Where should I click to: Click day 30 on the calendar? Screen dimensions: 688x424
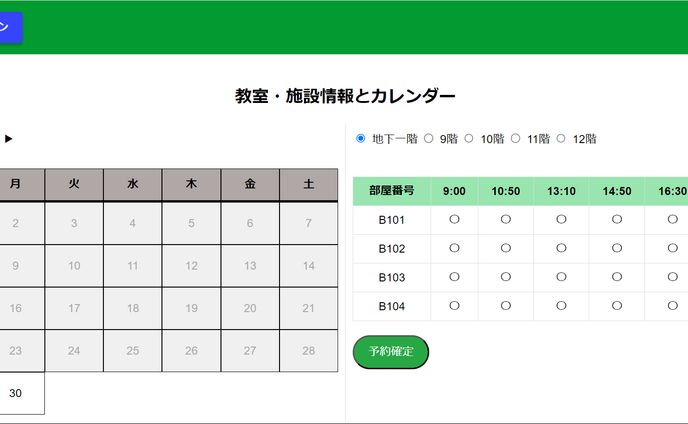15,393
